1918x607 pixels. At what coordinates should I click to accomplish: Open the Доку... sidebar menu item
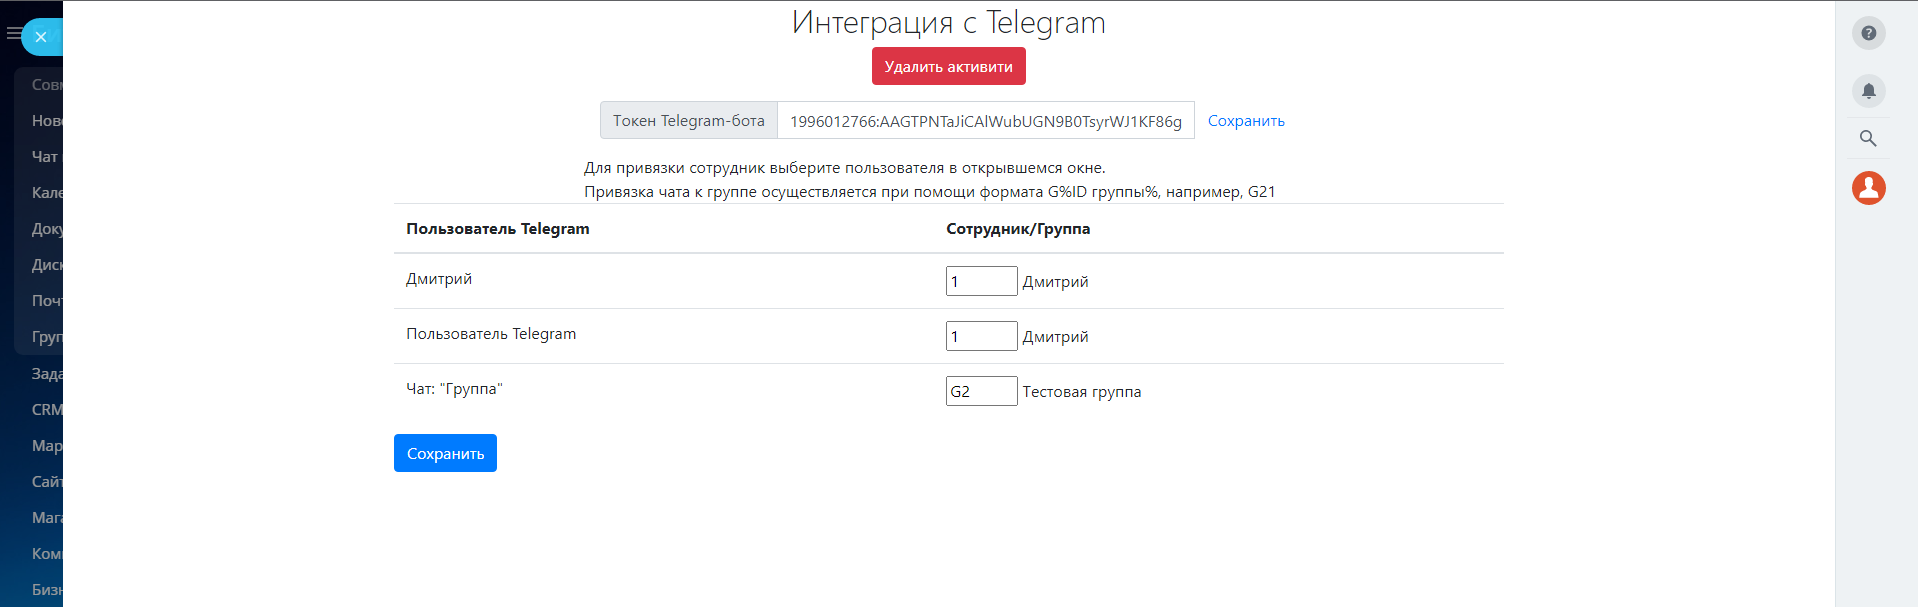coord(46,229)
